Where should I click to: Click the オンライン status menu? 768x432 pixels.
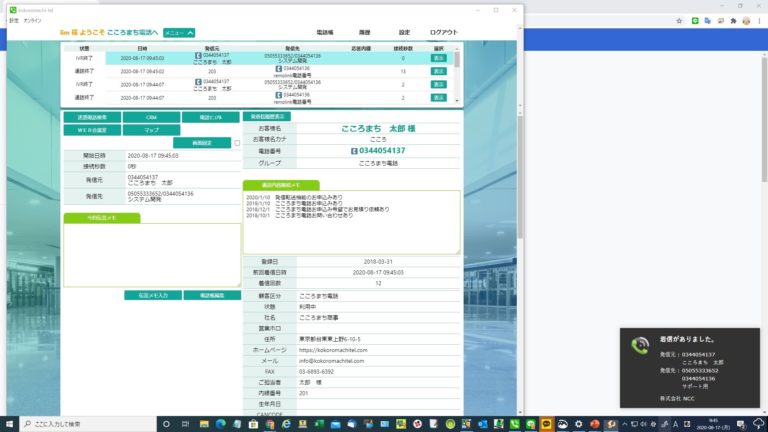point(32,21)
